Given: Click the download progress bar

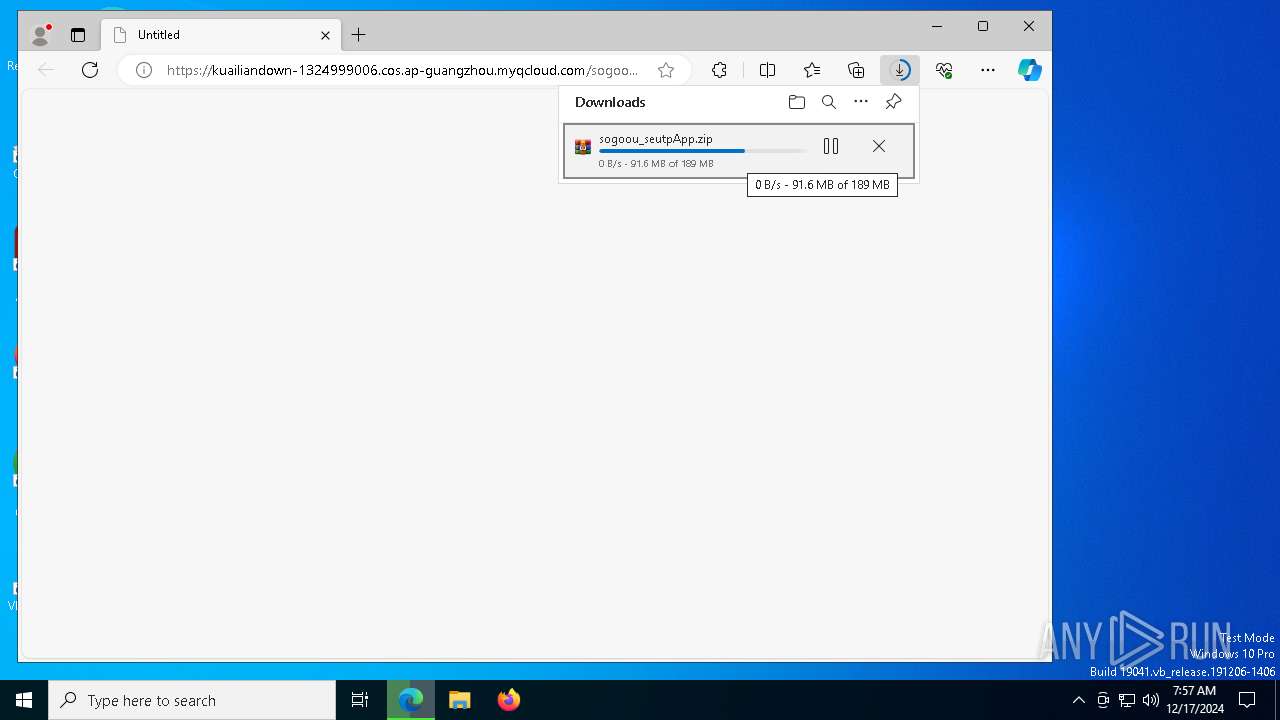Looking at the screenshot, I should [702, 151].
